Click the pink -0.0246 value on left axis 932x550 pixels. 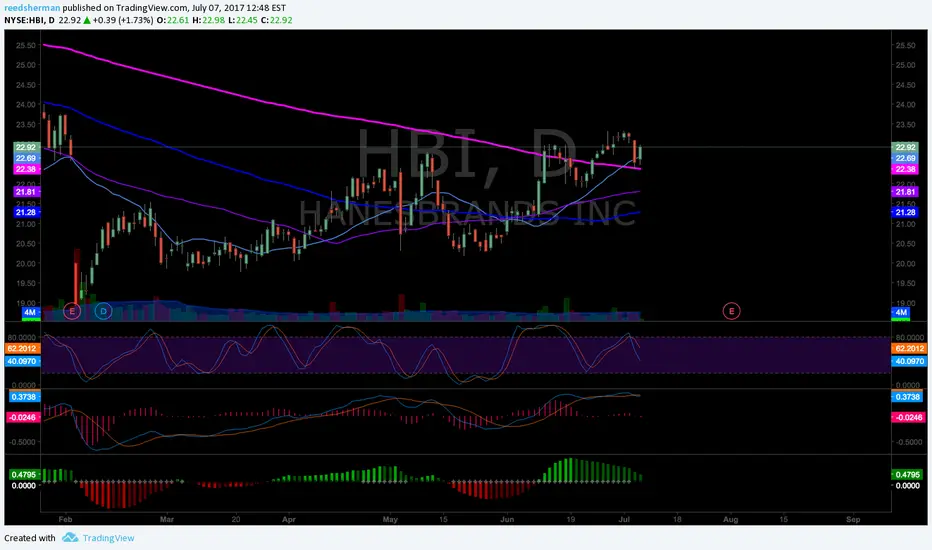tap(23, 417)
